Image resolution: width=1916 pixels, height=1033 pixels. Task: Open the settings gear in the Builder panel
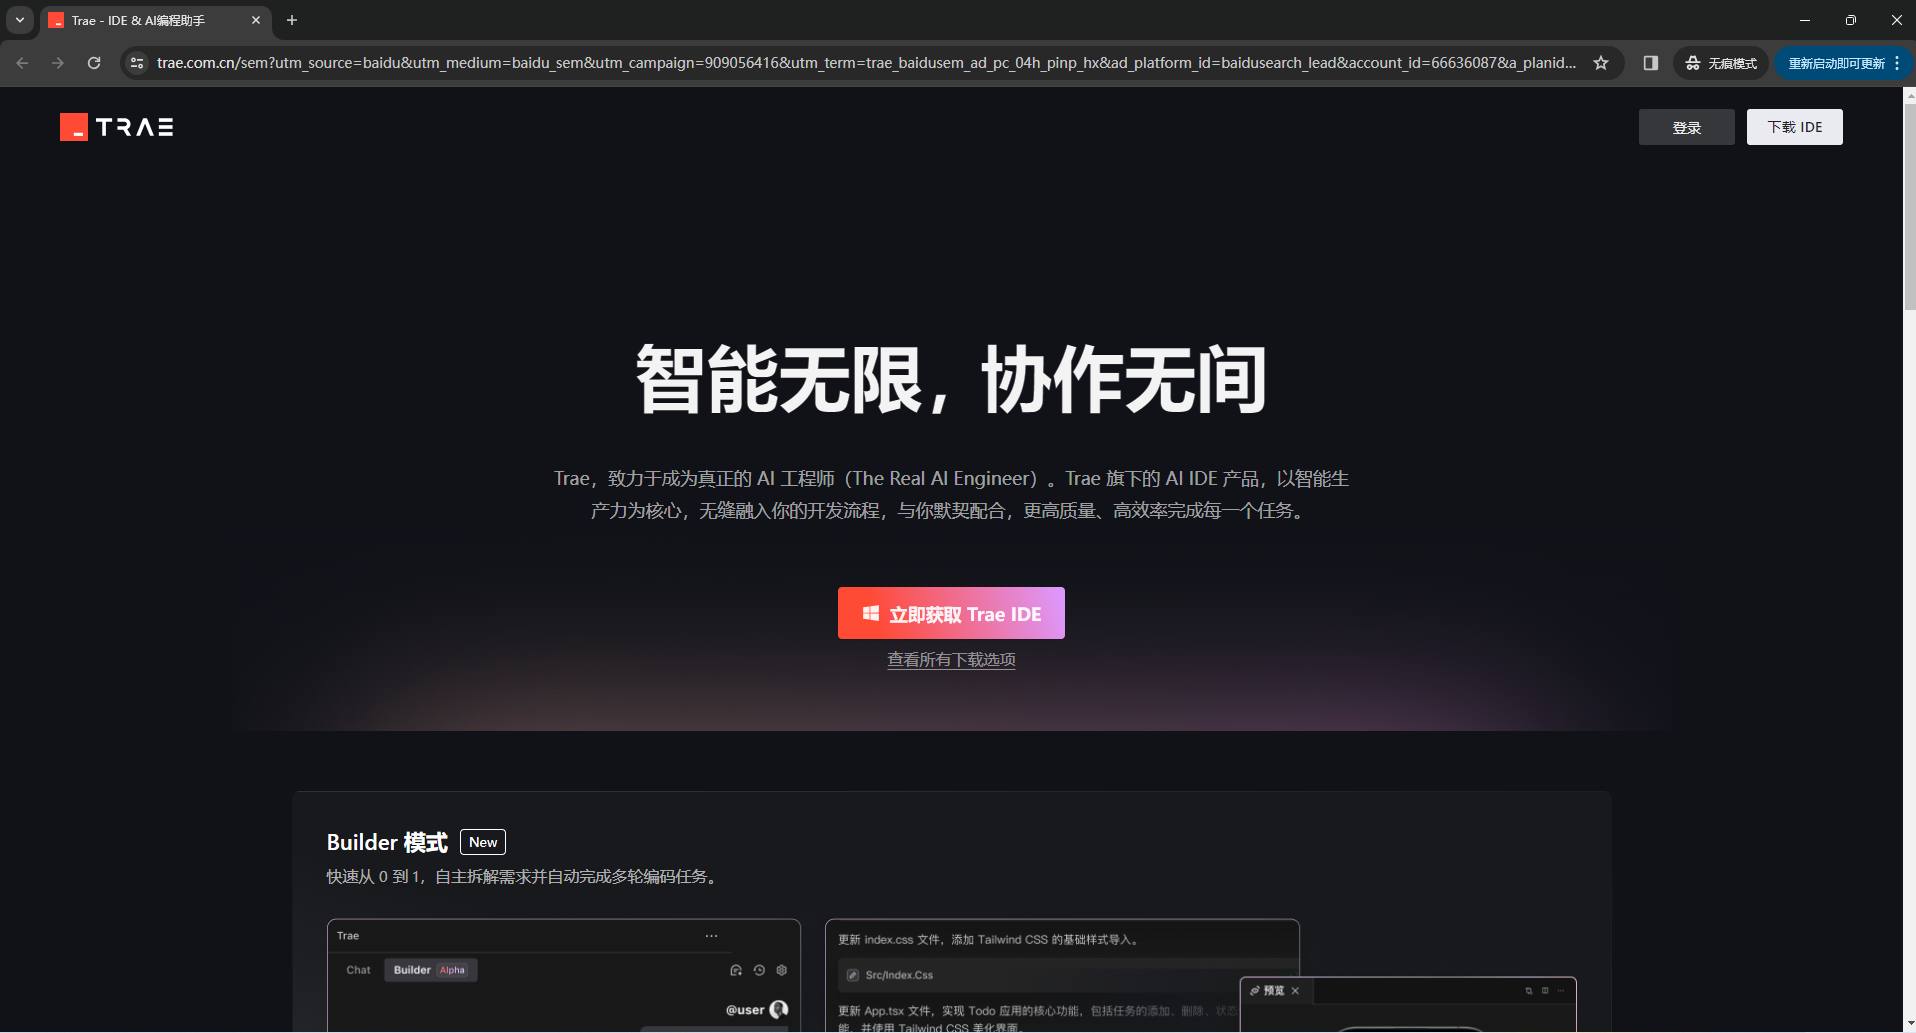[x=782, y=970]
